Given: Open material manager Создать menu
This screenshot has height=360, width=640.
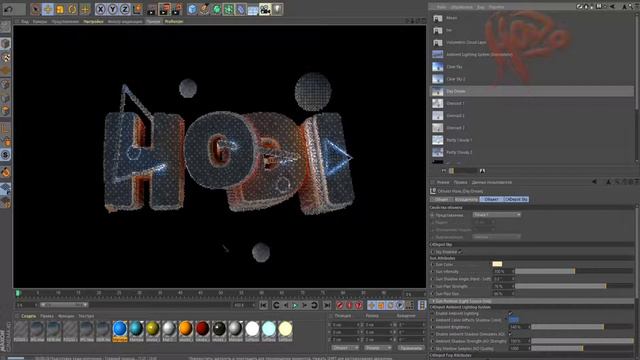Looking at the screenshot, I should tap(28, 316).
